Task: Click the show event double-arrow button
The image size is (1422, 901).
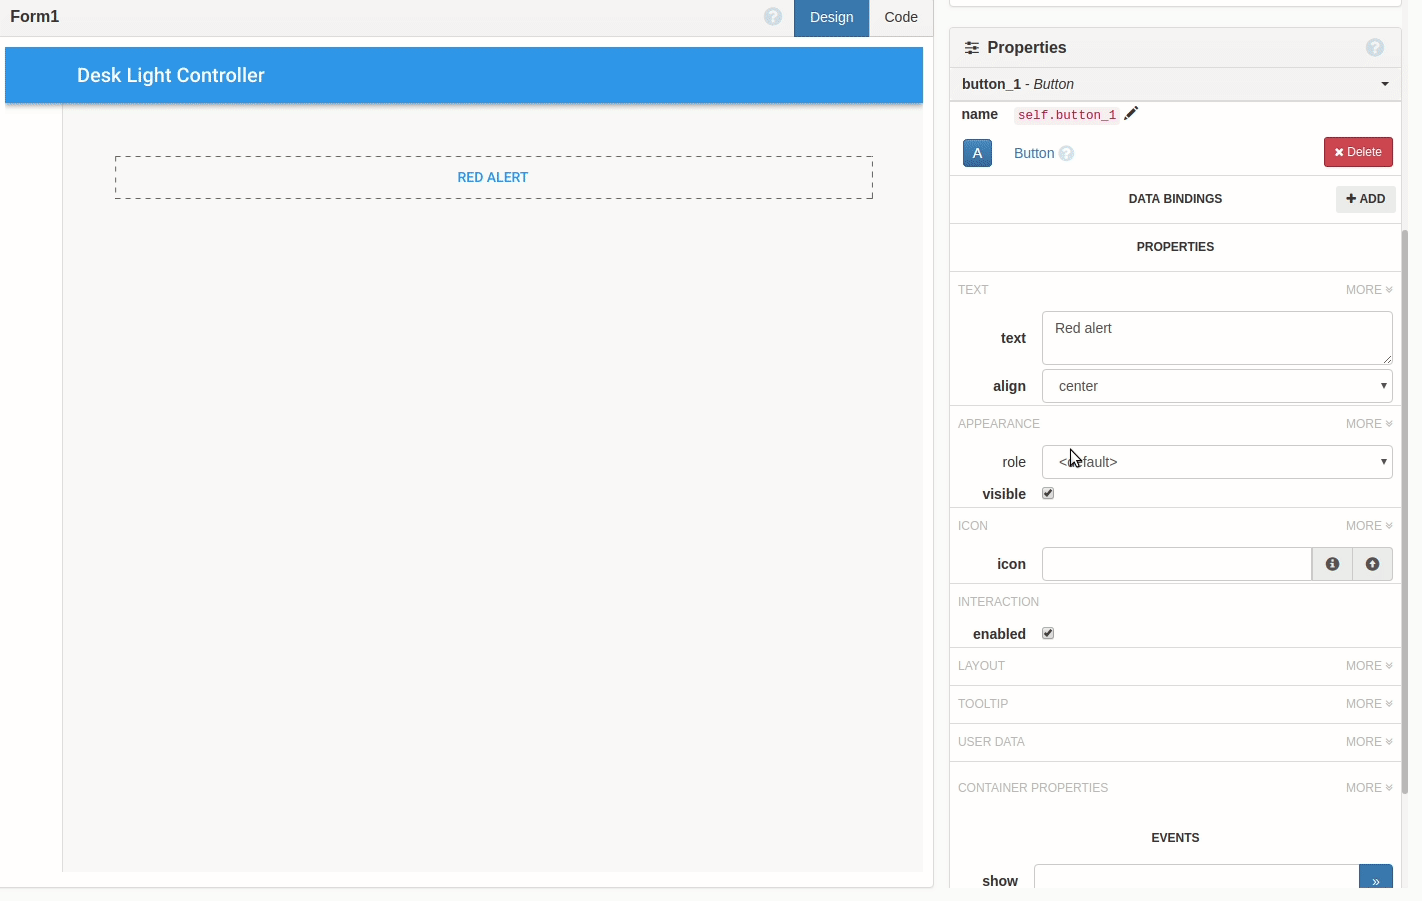Action: [1375, 879]
